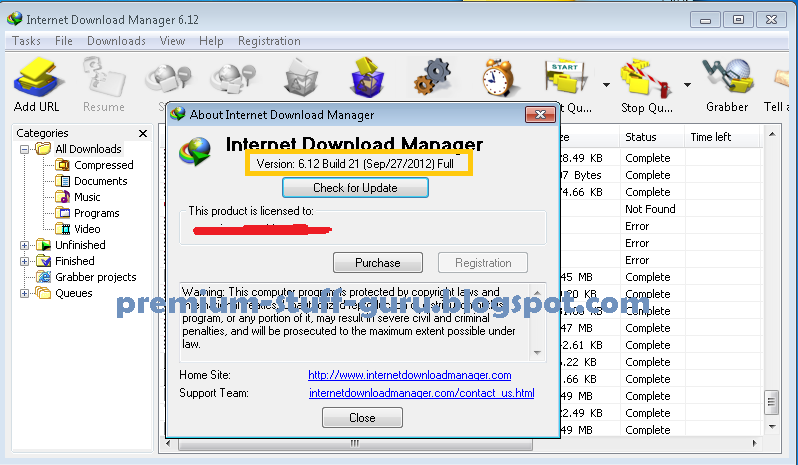Collapse the All Downloads tree node
This screenshot has width=798, height=465.
pos(24,149)
